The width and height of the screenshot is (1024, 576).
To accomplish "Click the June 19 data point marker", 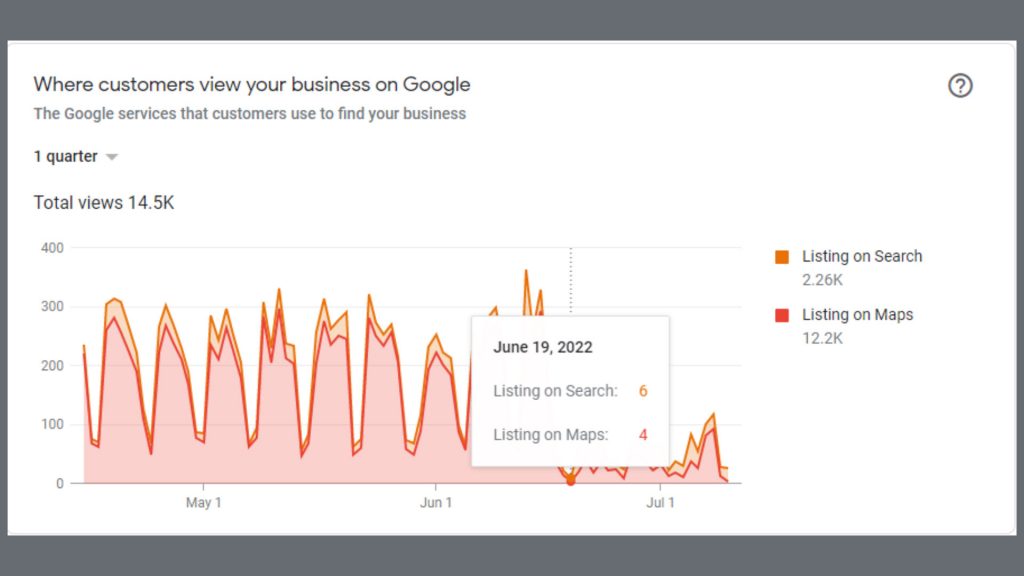I will pyautogui.click(x=571, y=481).
